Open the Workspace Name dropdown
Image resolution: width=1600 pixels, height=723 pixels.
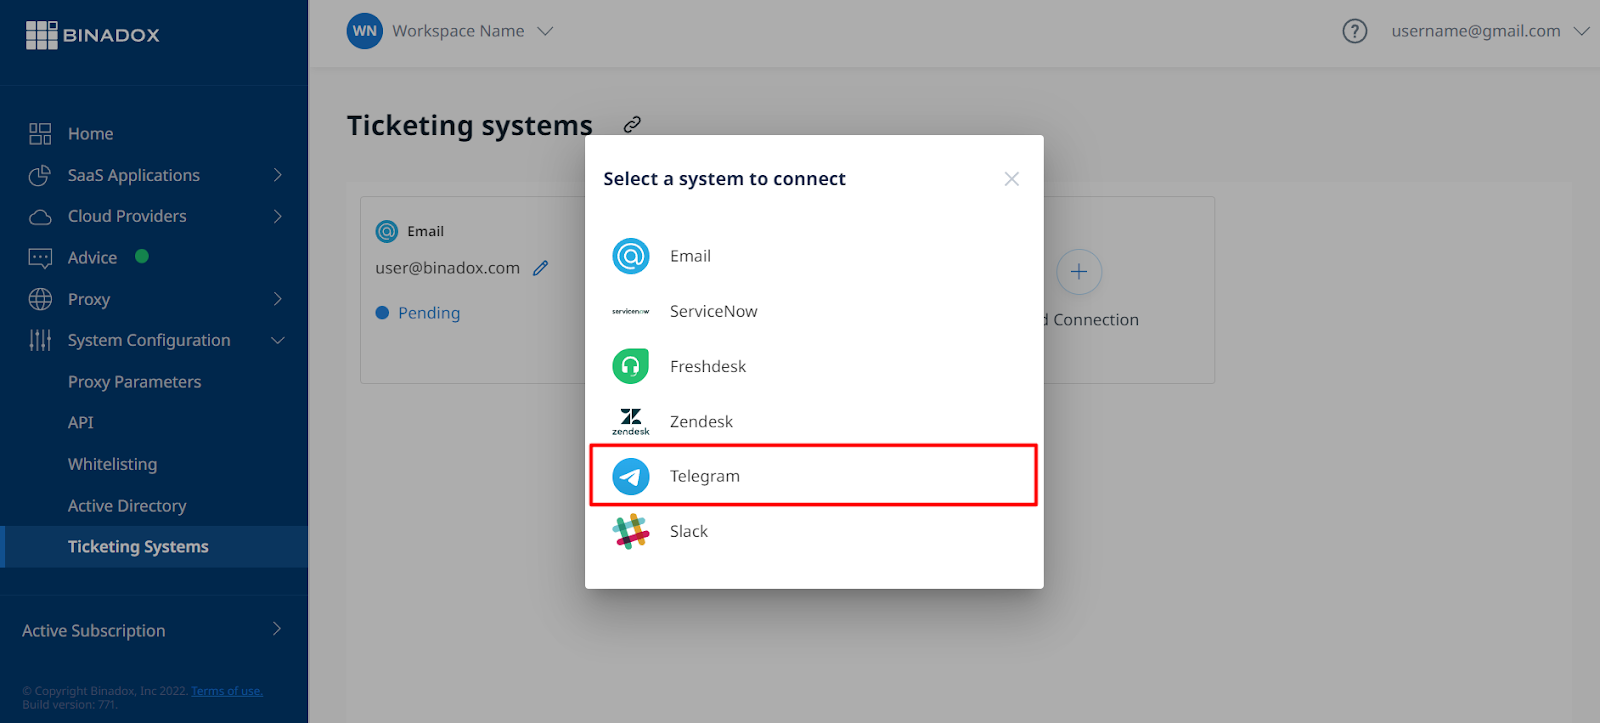pyautogui.click(x=472, y=31)
